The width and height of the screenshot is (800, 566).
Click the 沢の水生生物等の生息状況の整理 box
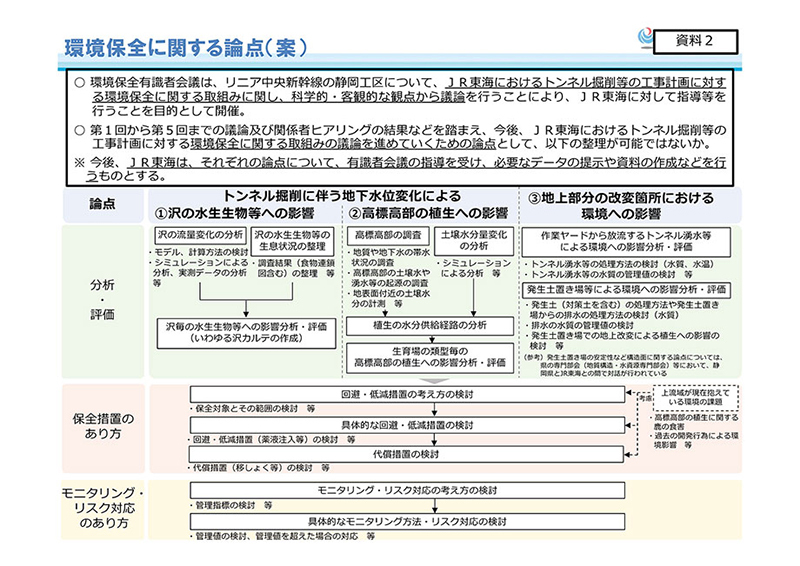click(292, 241)
